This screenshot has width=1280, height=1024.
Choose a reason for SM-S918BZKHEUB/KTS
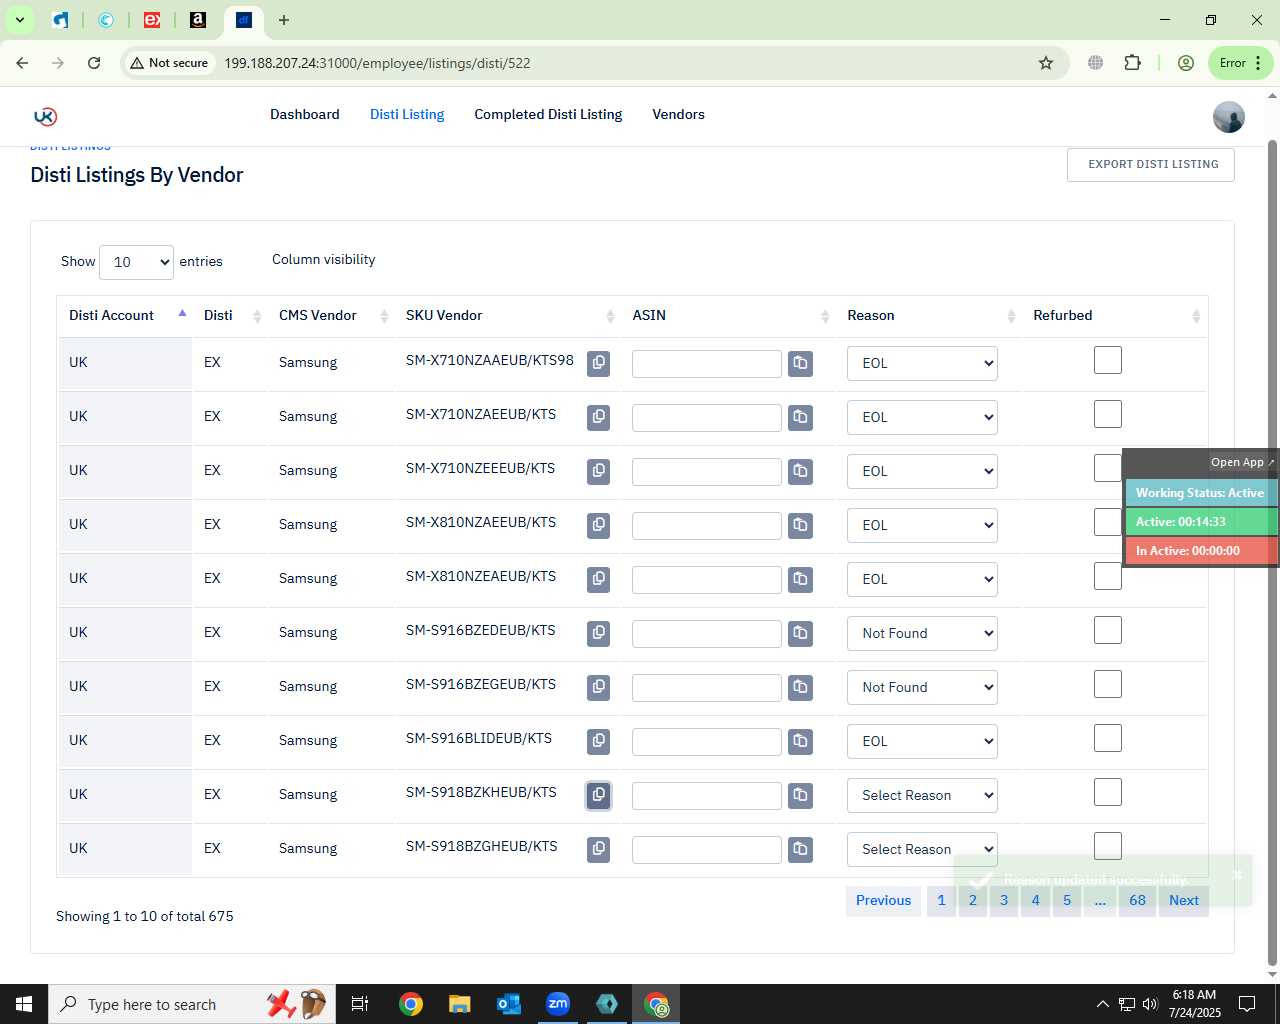click(922, 795)
